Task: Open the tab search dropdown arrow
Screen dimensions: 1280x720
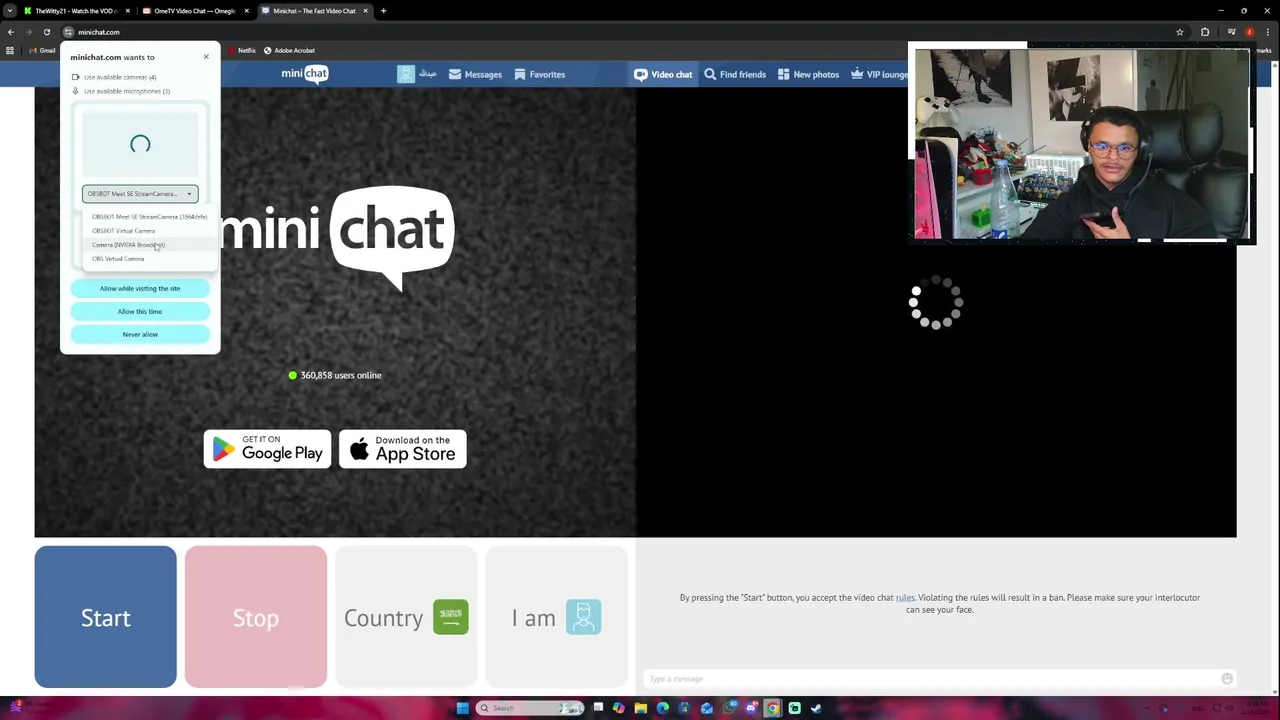Action: 10,11
